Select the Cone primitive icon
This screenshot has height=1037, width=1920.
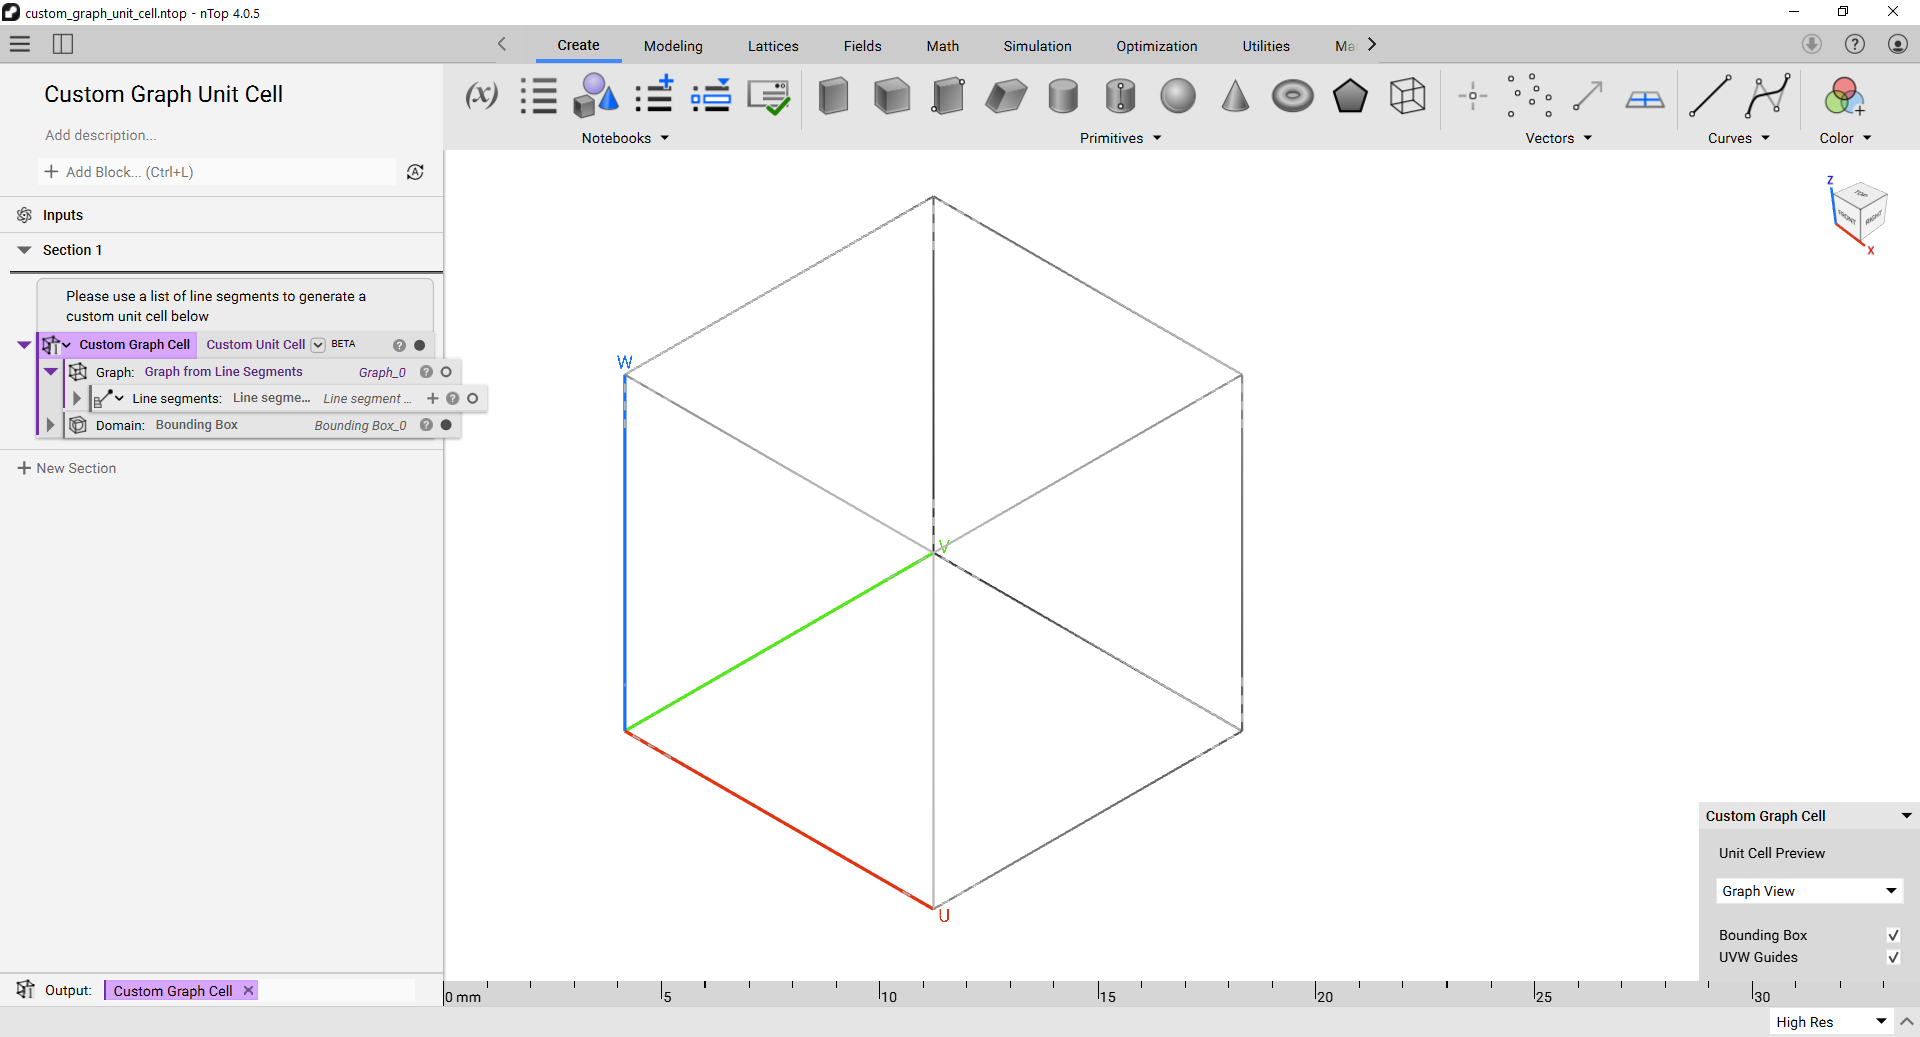(x=1235, y=96)
